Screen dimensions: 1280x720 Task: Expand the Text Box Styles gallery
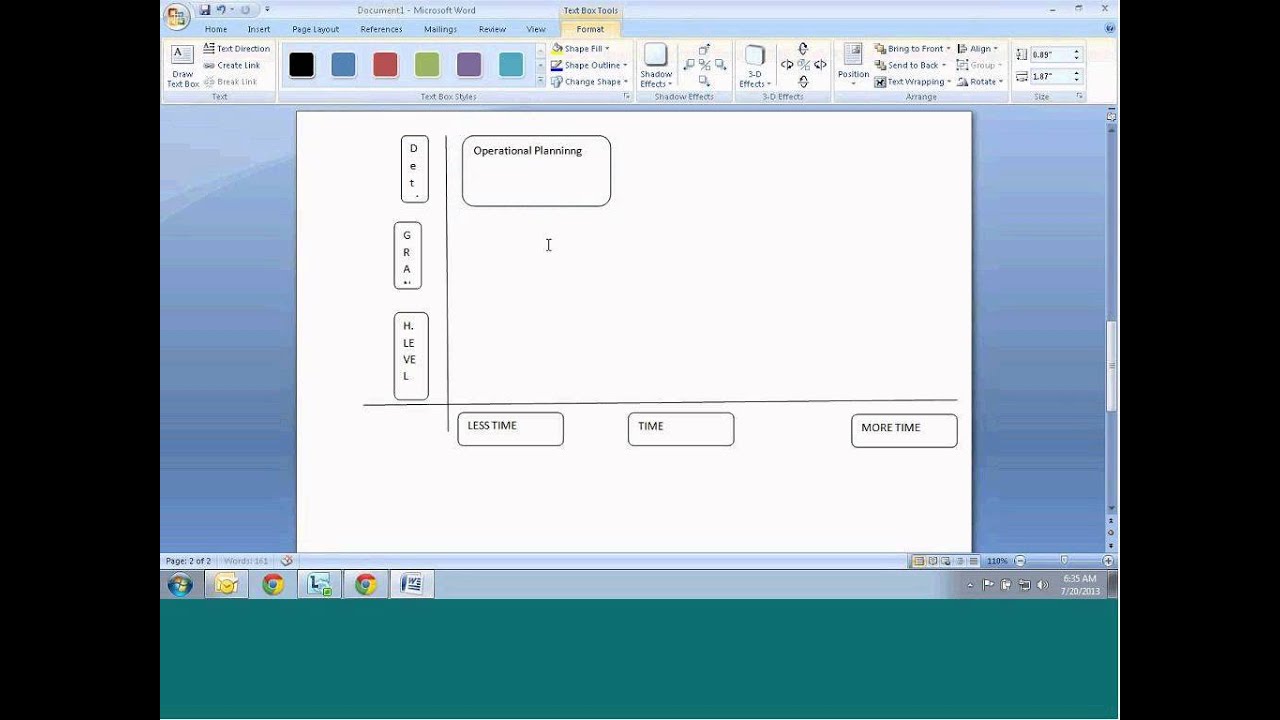coord(540,81)
